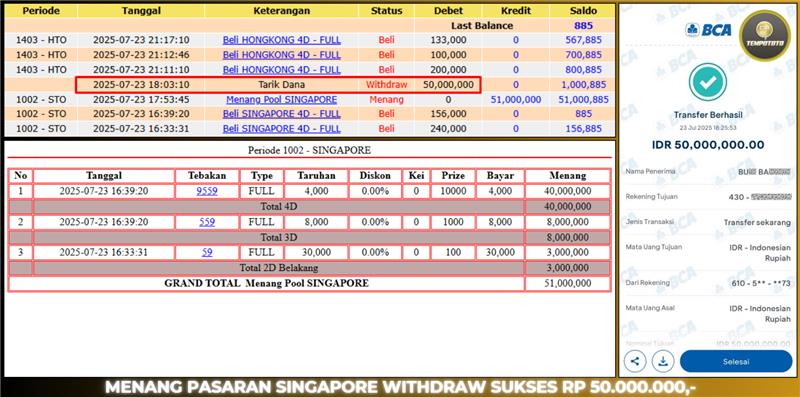Click grand total value 51,000,000
Screen dimensions: 800x397
(x=568, y=283)
